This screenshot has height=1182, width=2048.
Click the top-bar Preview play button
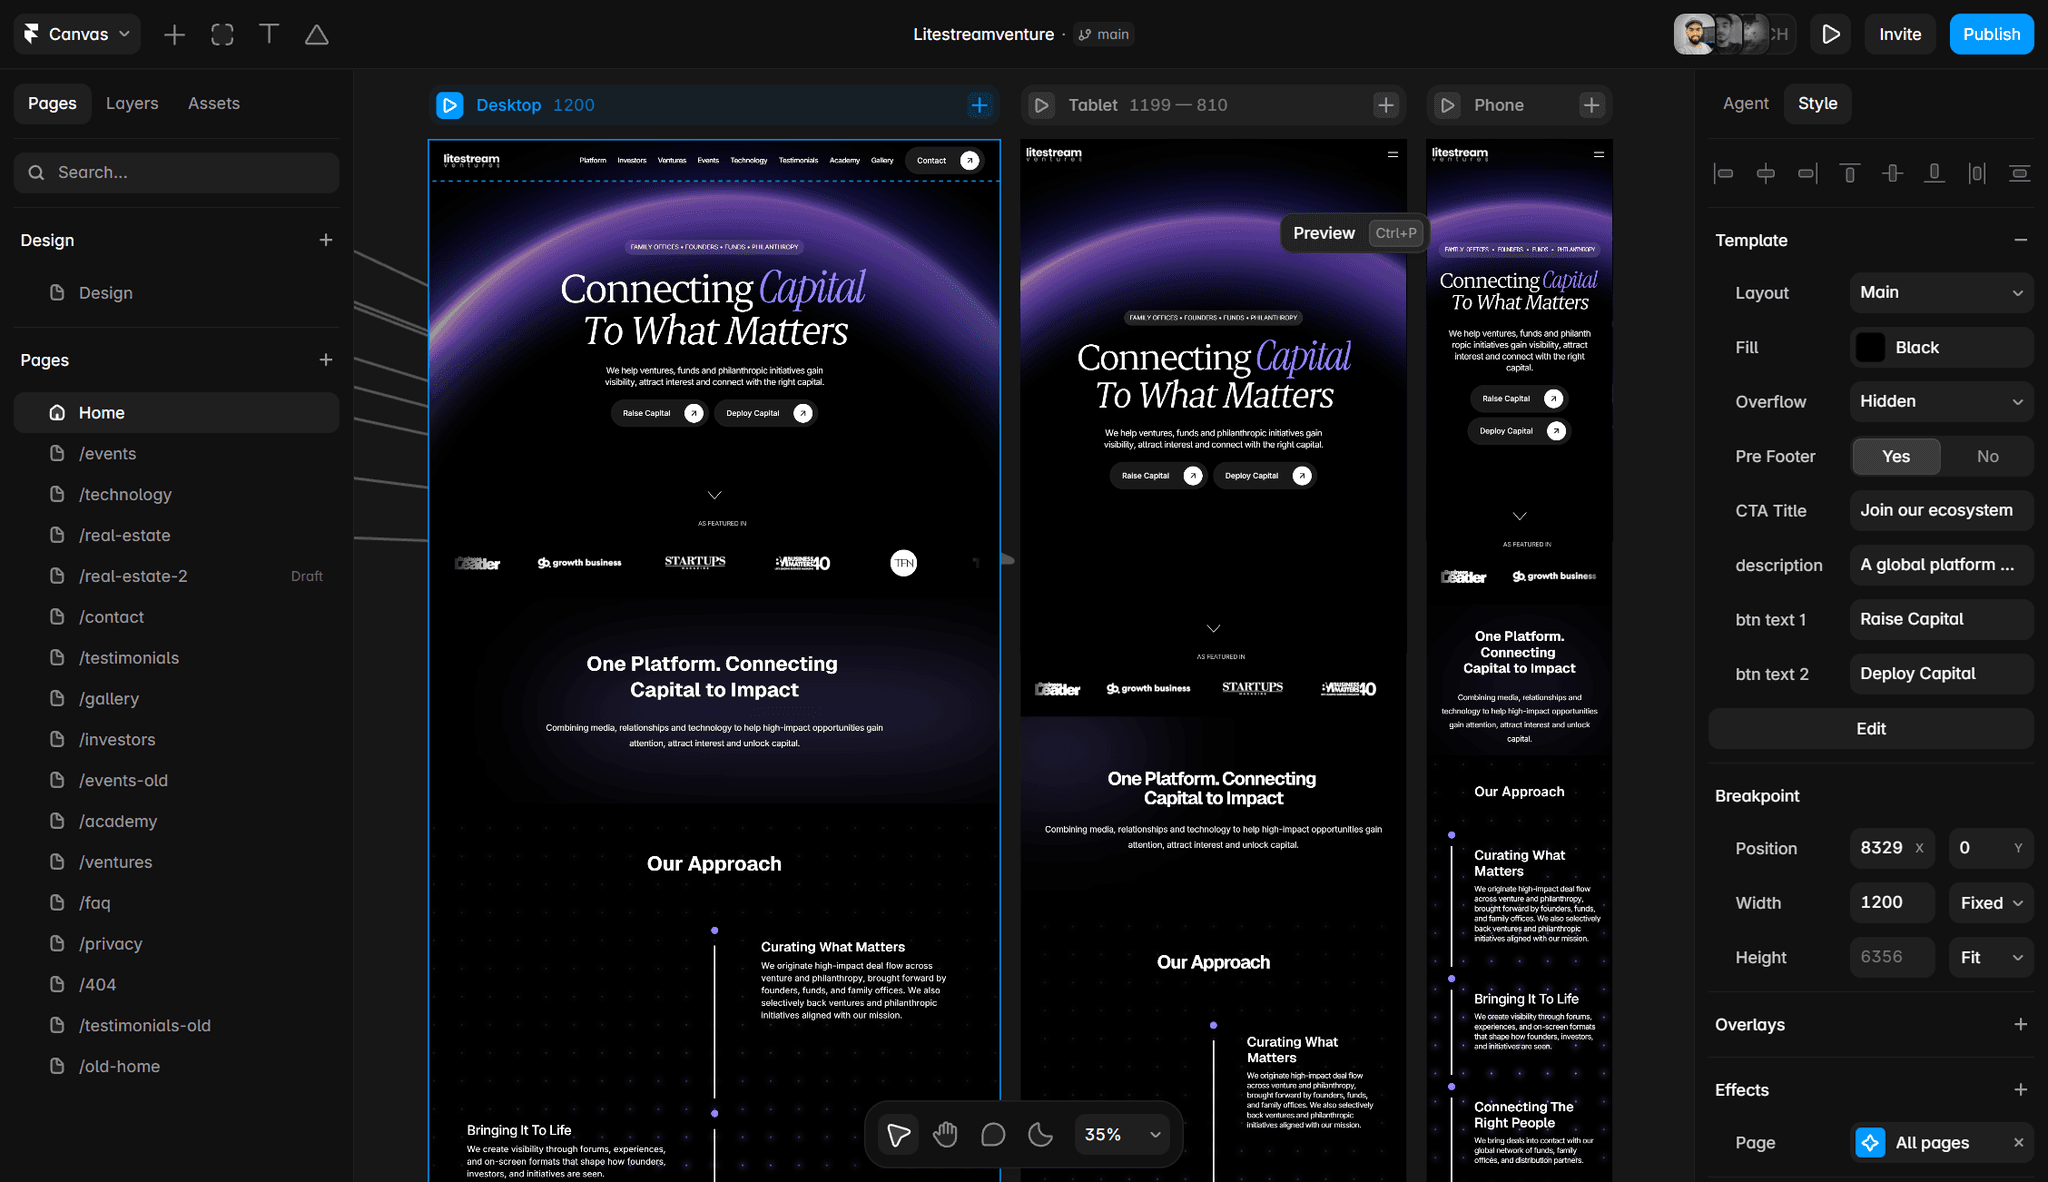1830,34
